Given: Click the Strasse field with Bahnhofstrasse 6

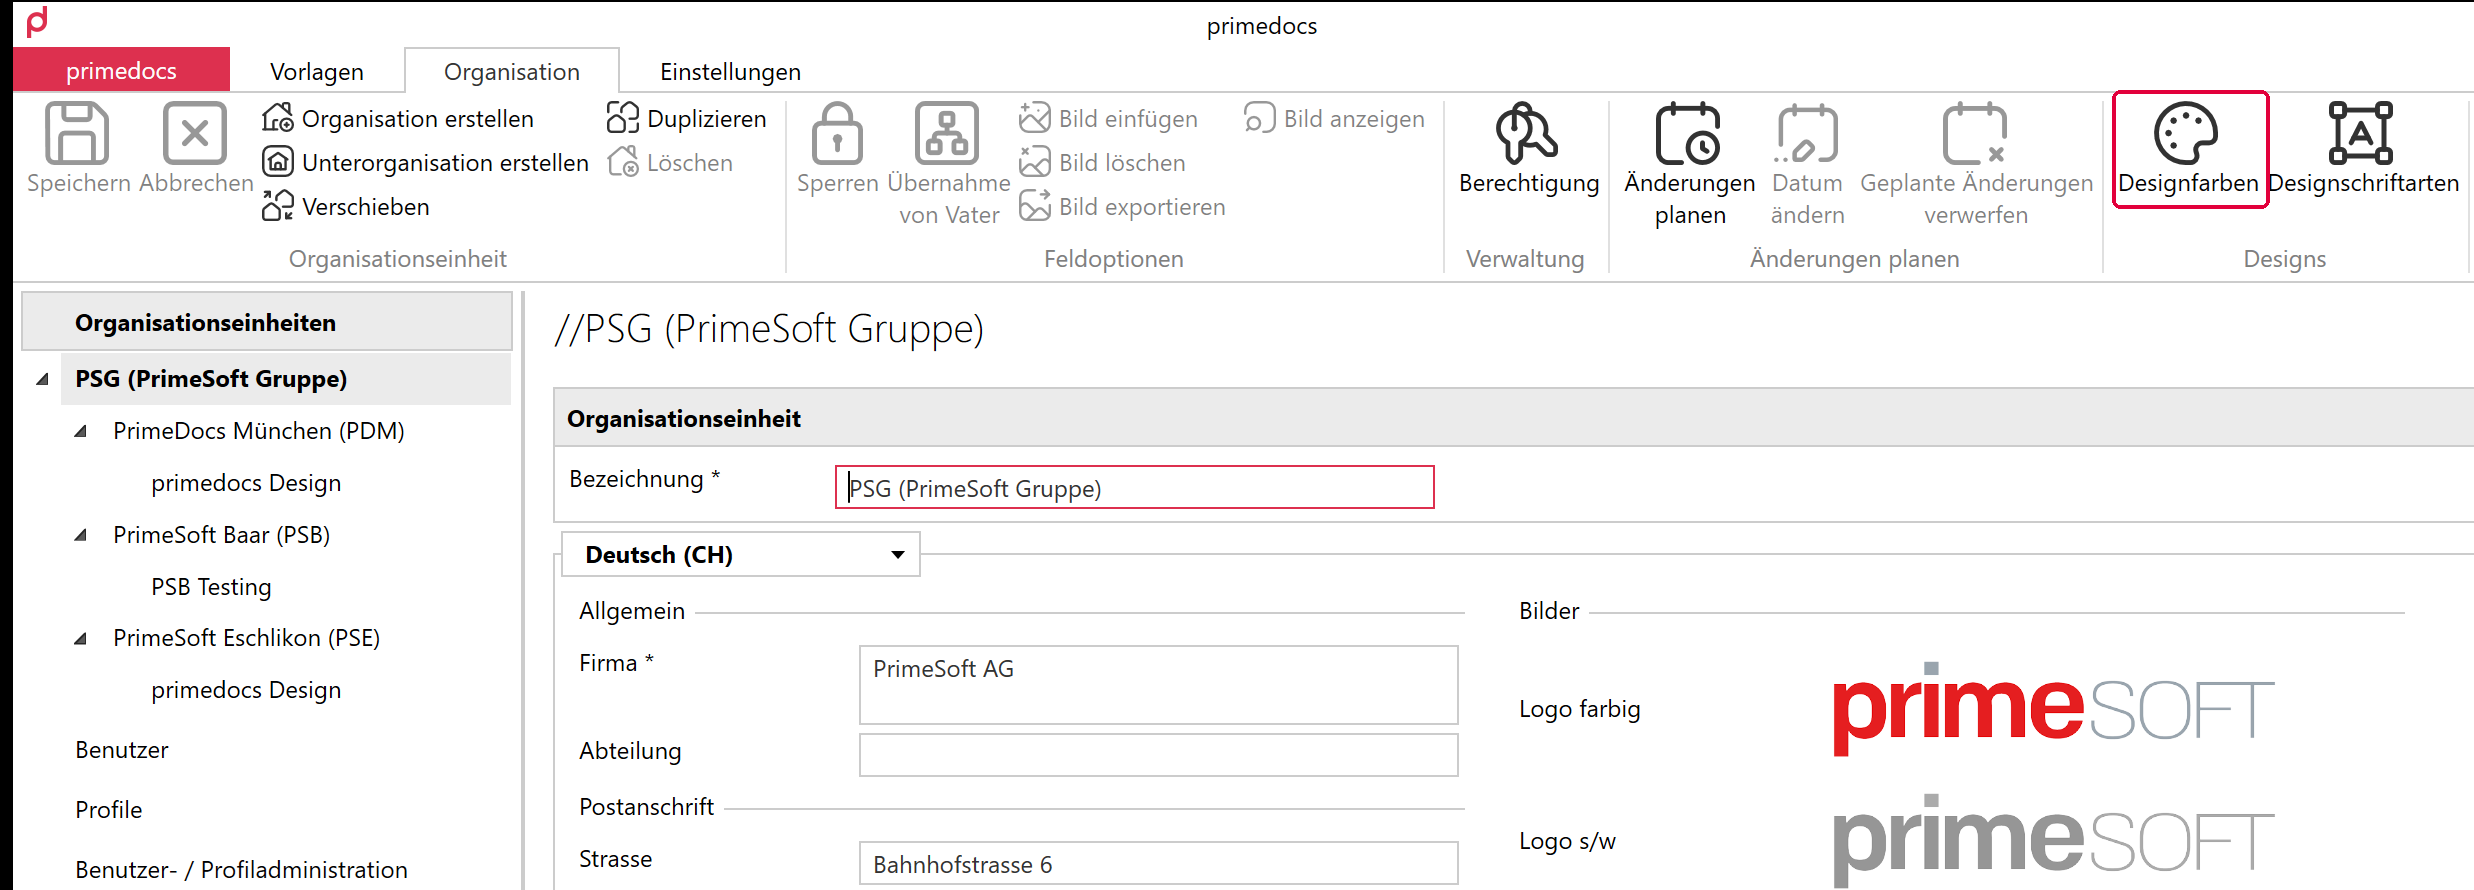Looking at the screenshot, I should click(1158, 863).
